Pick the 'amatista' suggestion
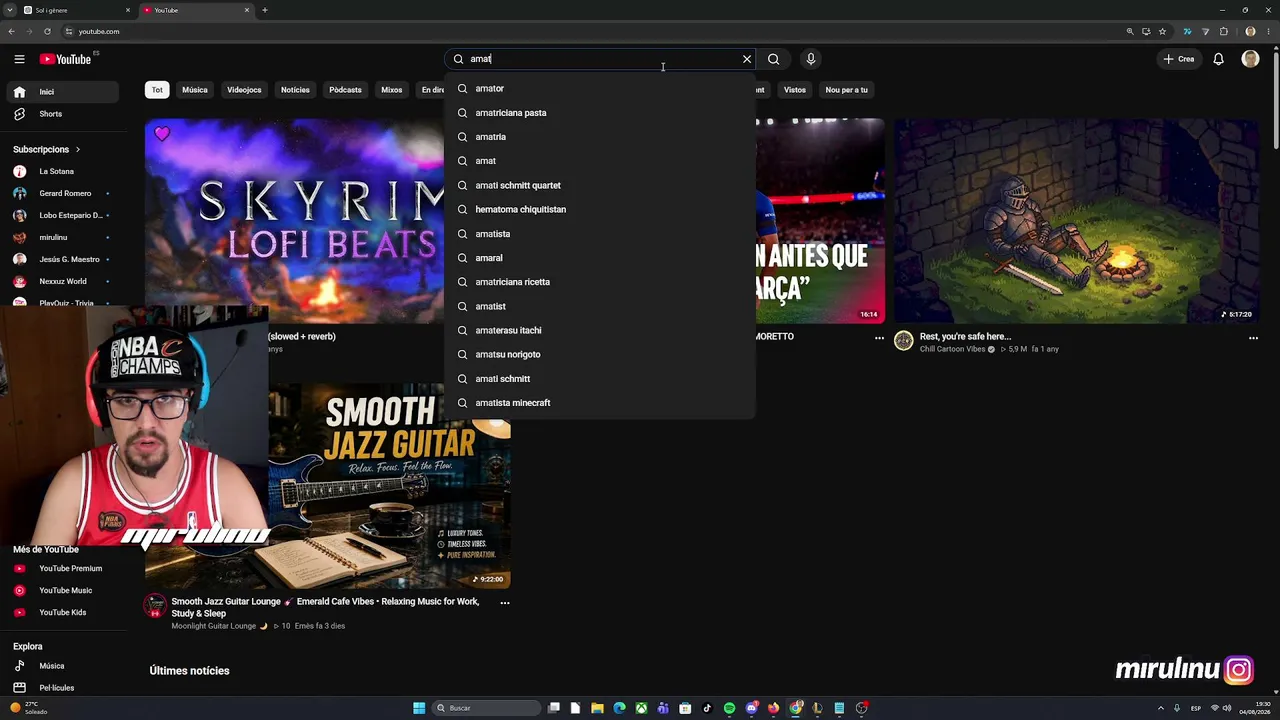This screenshot has height=720, width=1280. coord(600,234)
